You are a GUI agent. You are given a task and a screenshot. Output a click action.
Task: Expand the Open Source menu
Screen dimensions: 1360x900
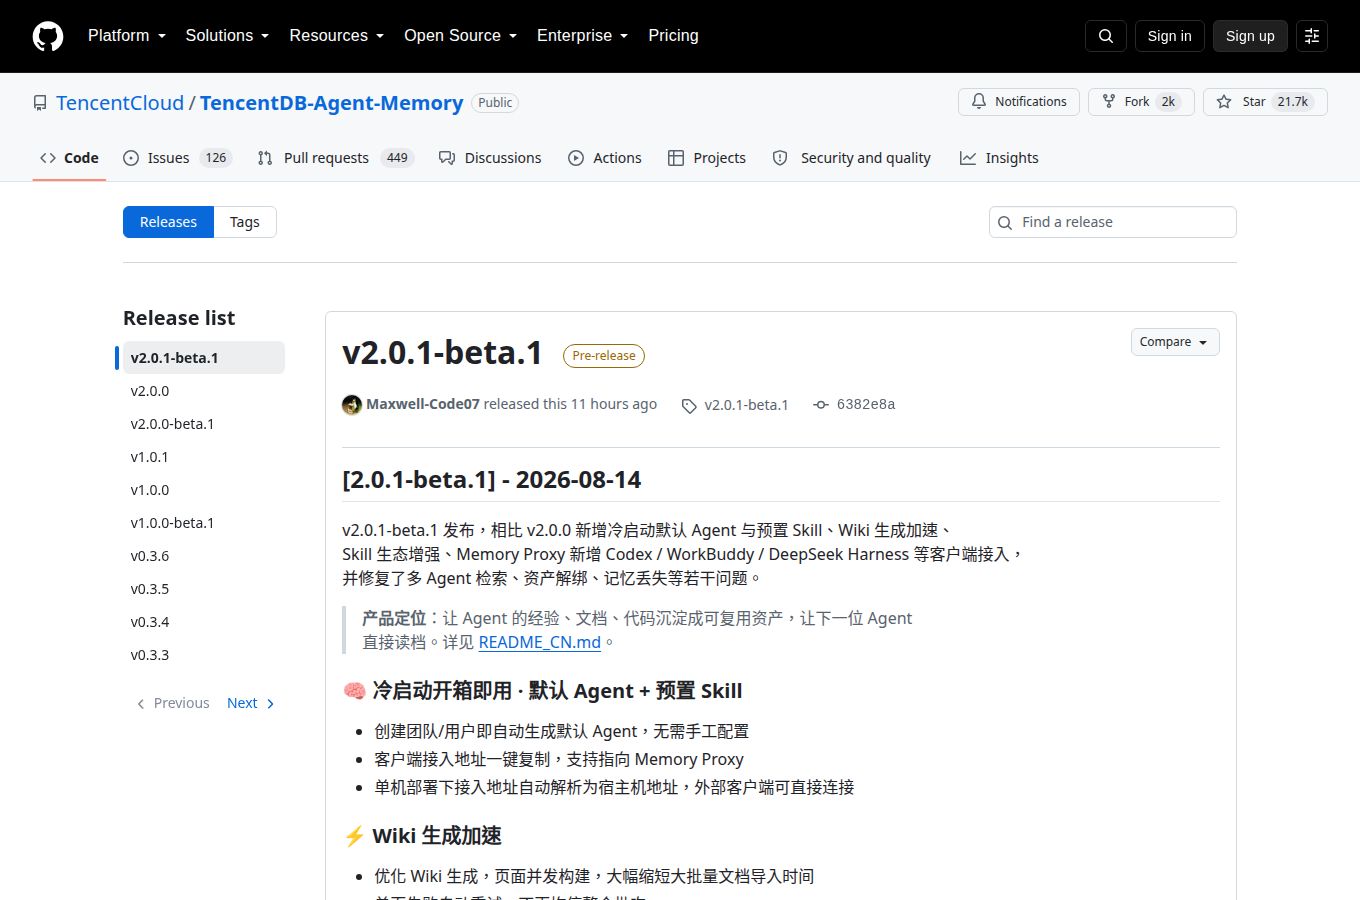pos(461,36)
